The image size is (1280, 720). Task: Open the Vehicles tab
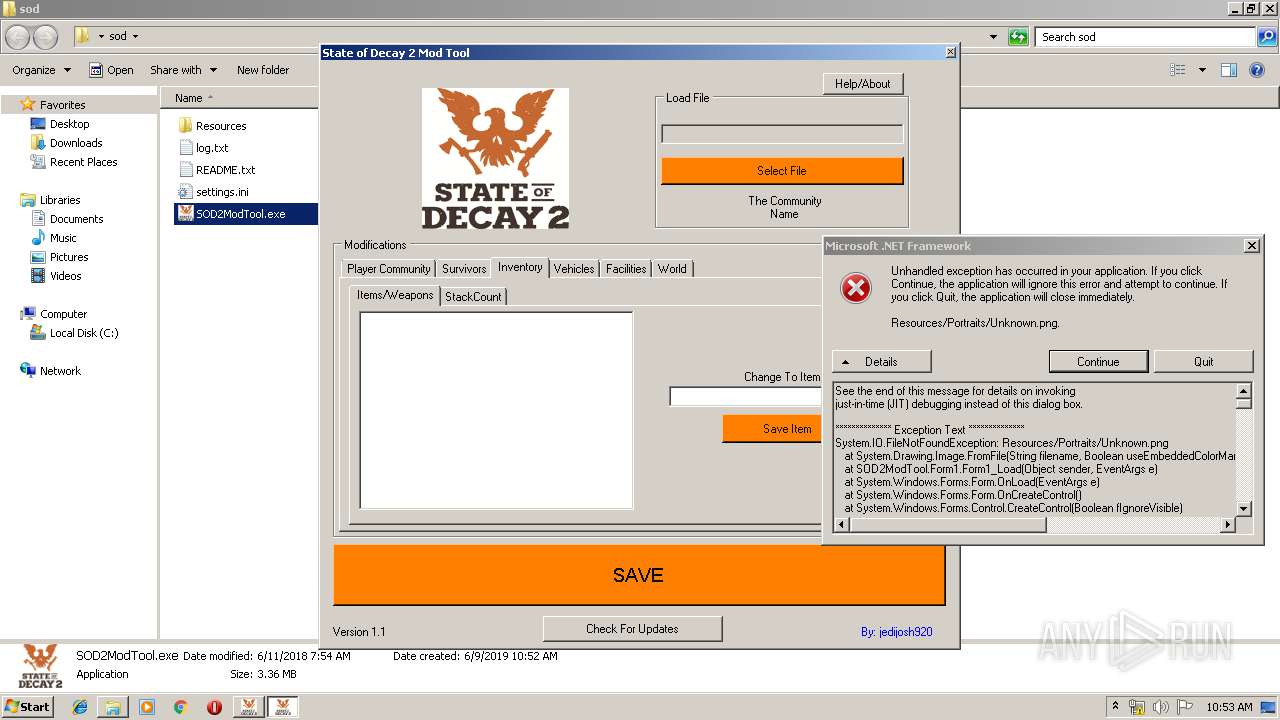click(574, 269)
